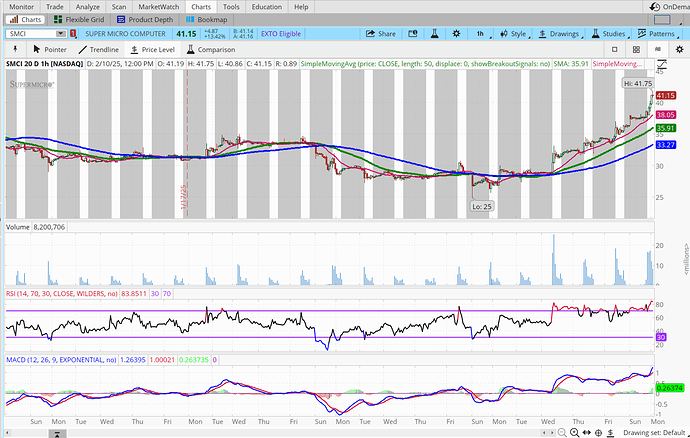The height and width of the screenshot is (438, 690).
Task: Switch to the Flexible Grid tab
Action: click(x=81, y=19)
